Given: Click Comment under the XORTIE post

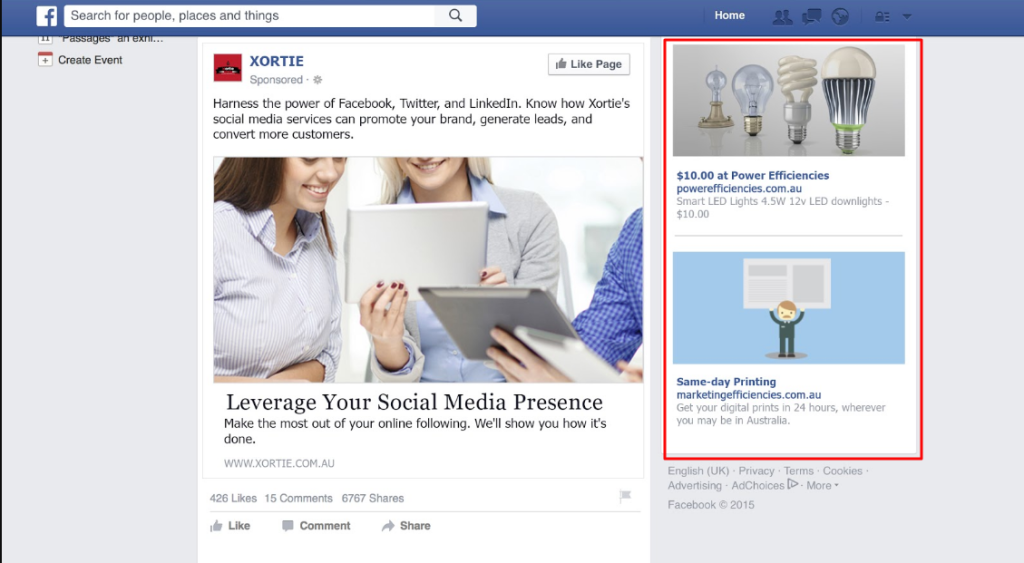Looking at the screenshot, I should point(315,526).
